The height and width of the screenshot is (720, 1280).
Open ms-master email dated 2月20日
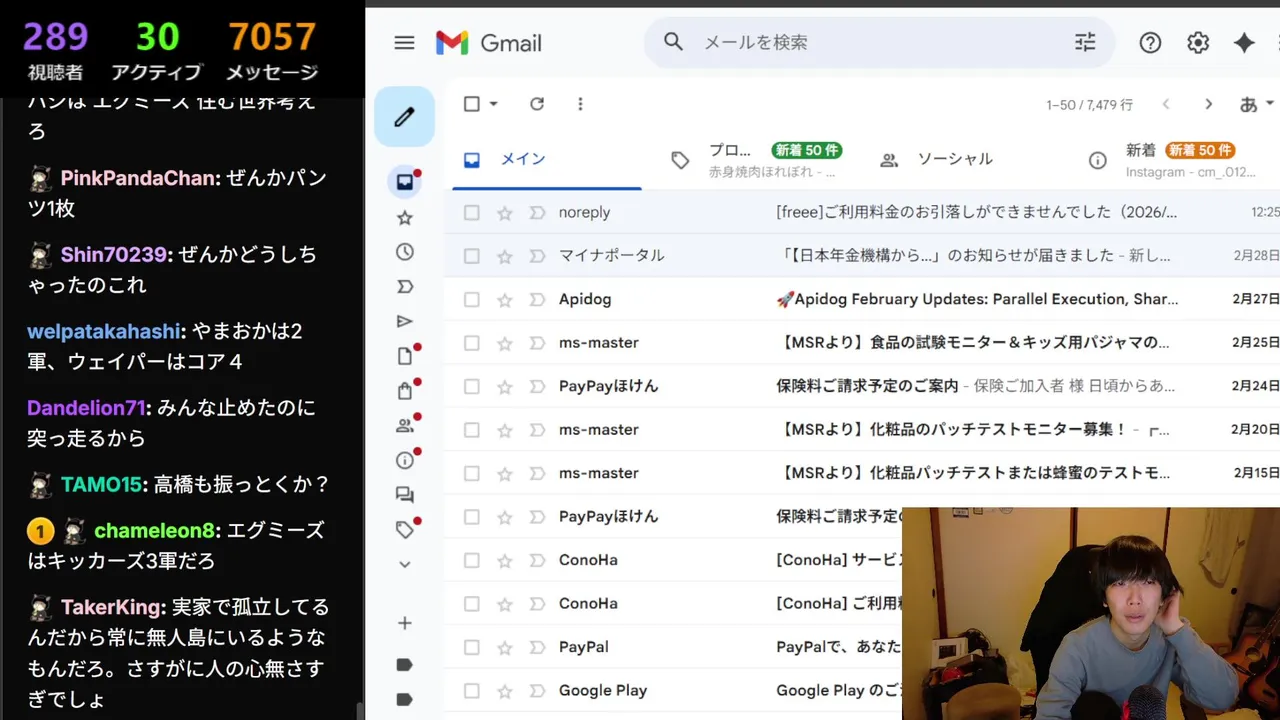[x=862, y=430]
